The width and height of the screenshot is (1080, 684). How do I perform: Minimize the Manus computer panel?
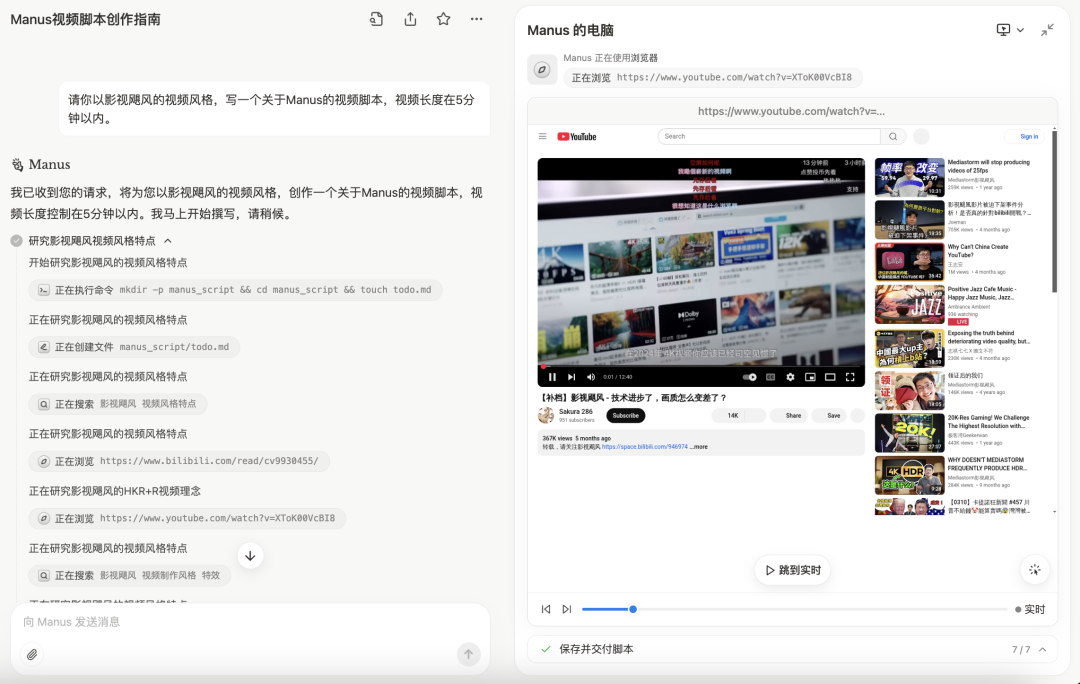coord(1047,30)
